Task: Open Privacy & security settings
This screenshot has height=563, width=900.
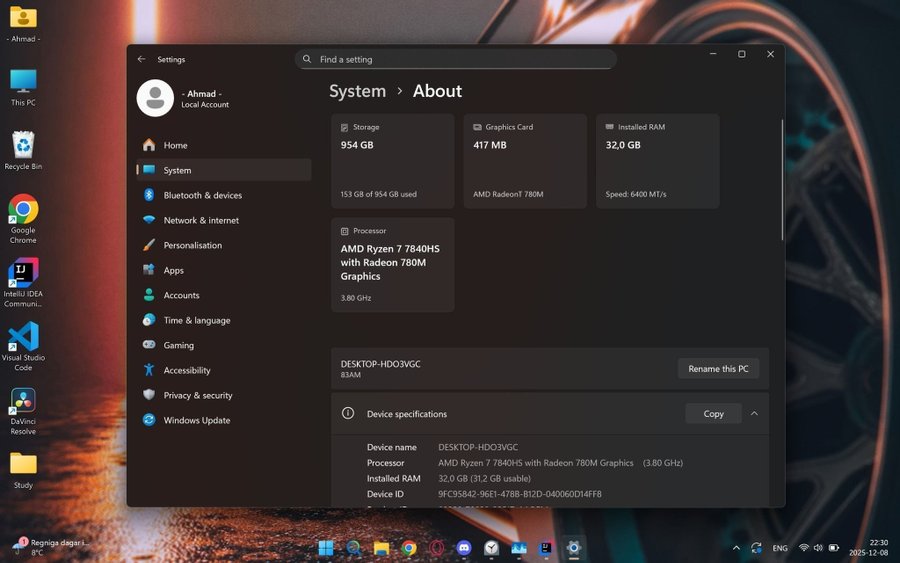Action: tap(197, 395)
